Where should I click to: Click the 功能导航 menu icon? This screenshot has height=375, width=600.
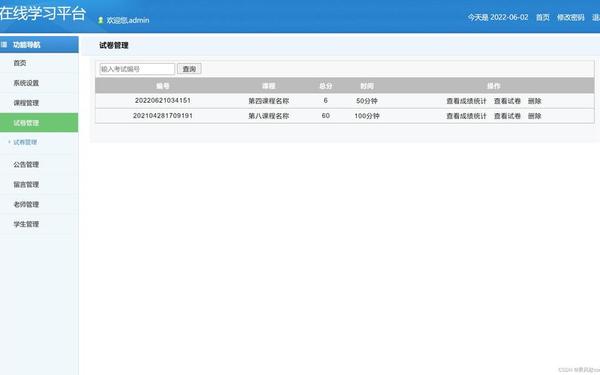(x=4, y=45)
